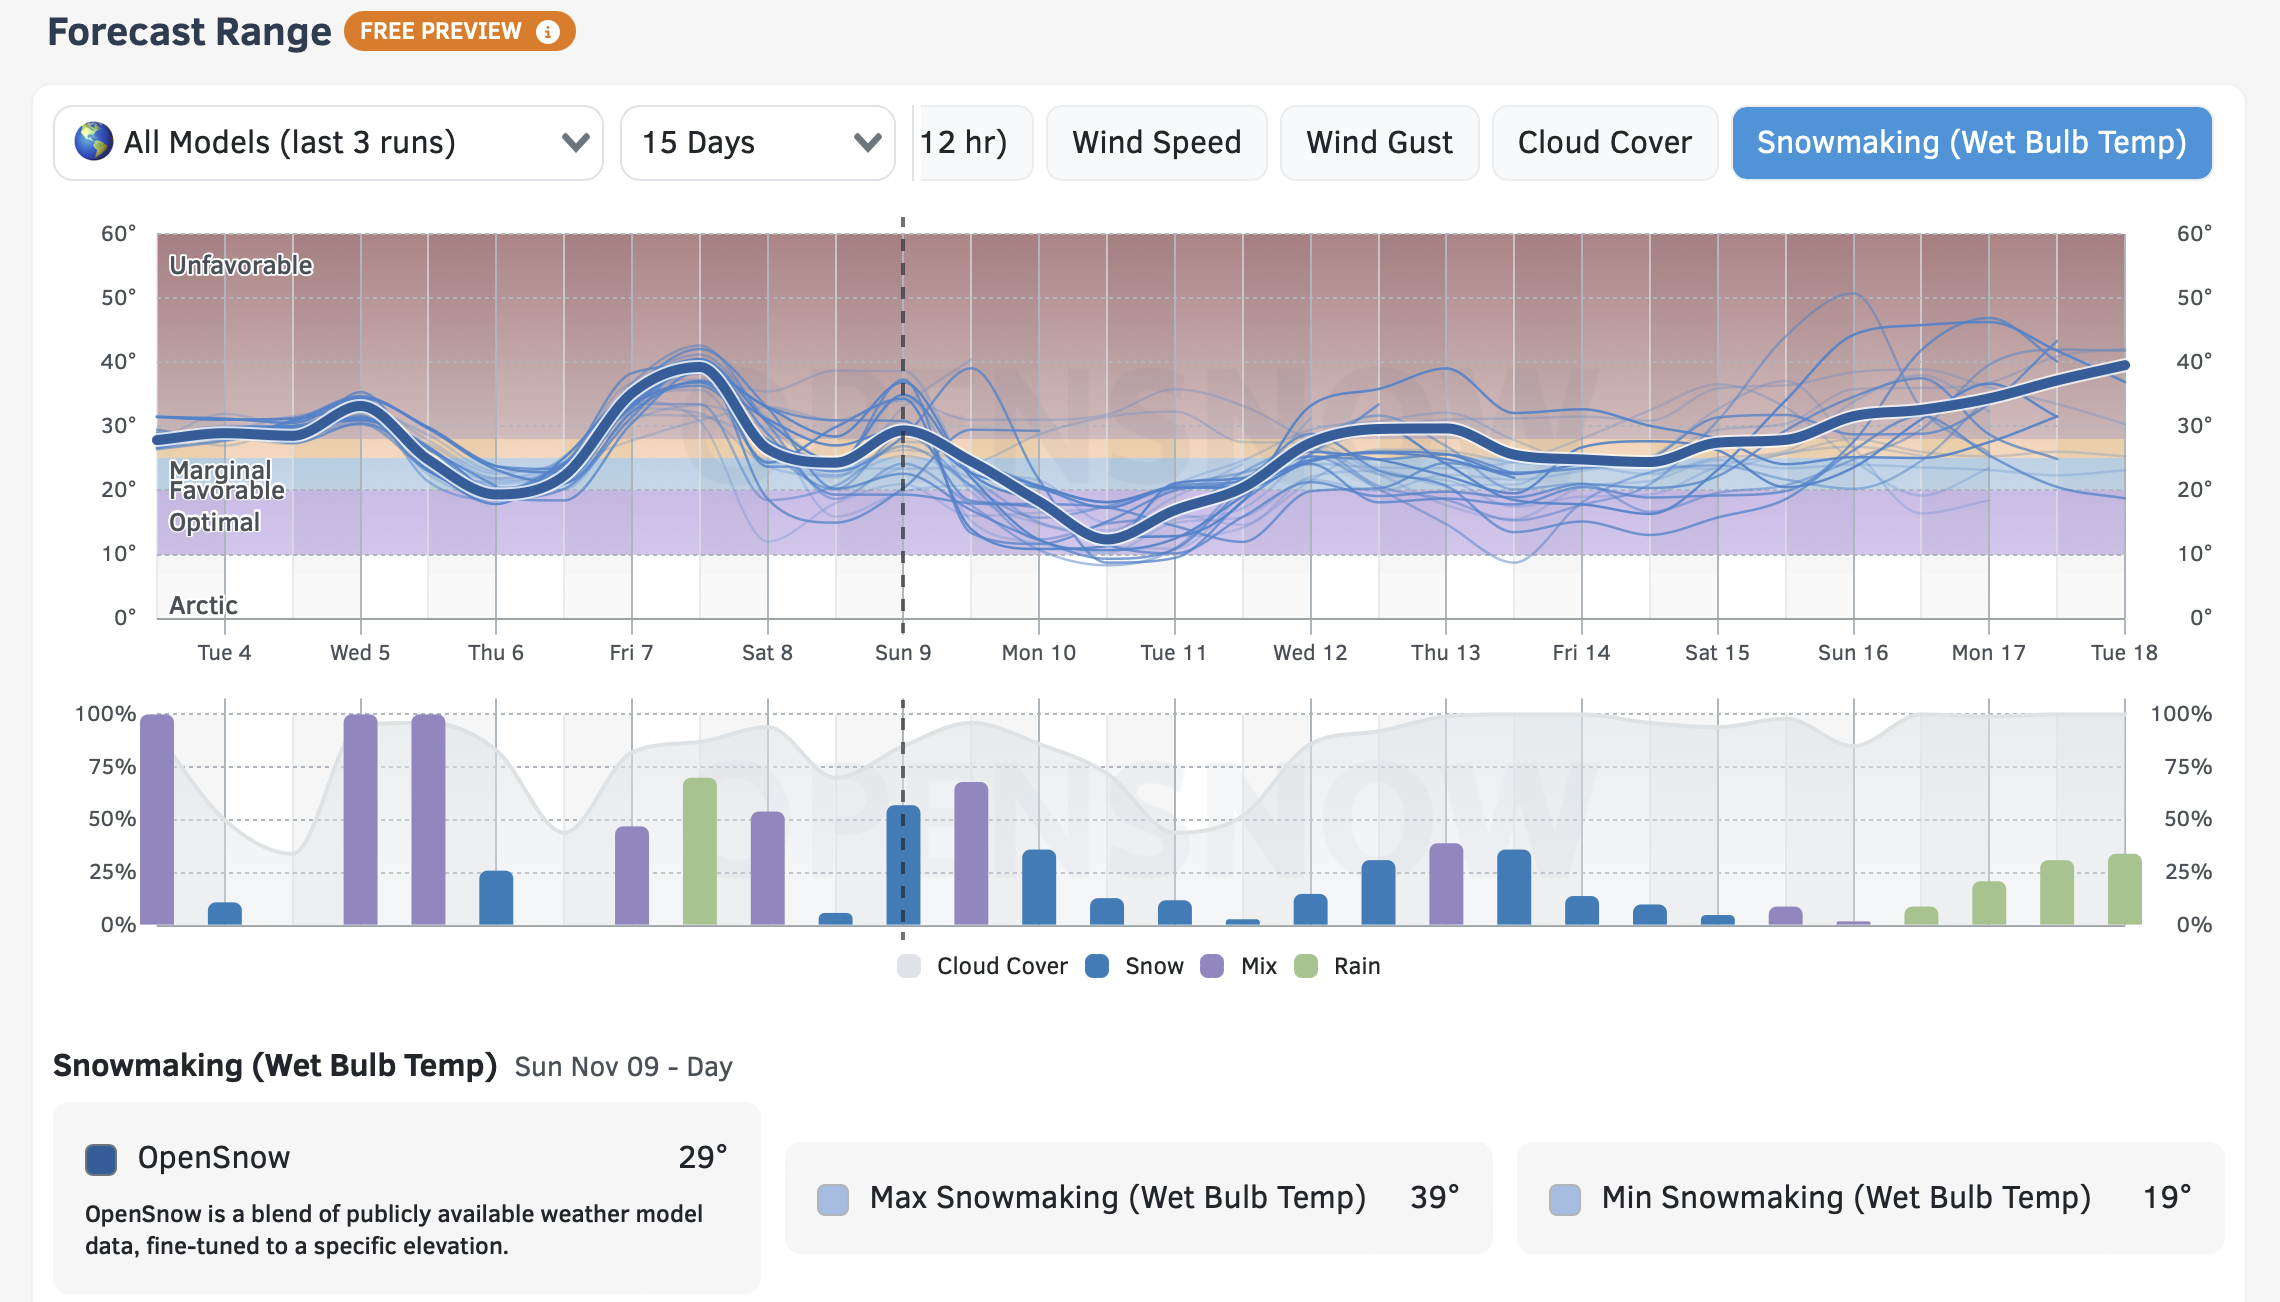The width and height of the screenshot is (2280, 1302).
Task: Toggle the Min Snowmaking series square
Action: coord(1565,1199)
